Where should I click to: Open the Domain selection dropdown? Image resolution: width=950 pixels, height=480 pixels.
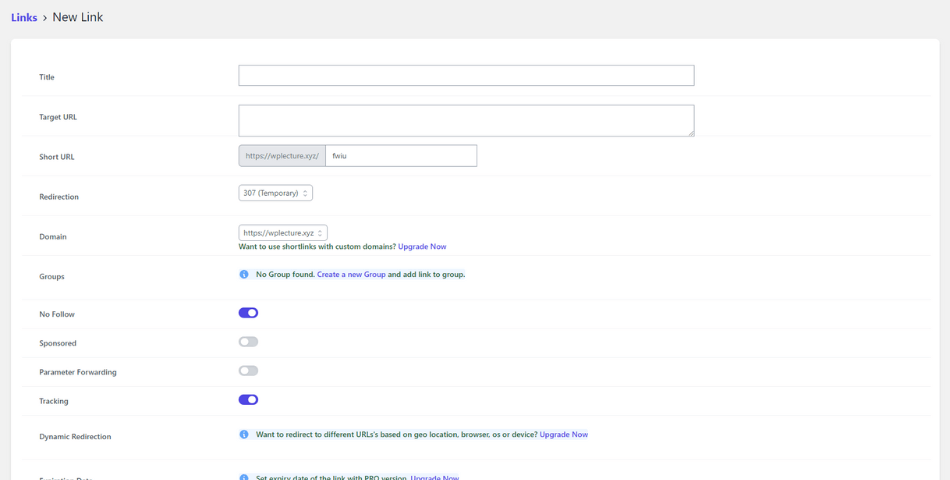pyautogui.click(x=283, y=233)
